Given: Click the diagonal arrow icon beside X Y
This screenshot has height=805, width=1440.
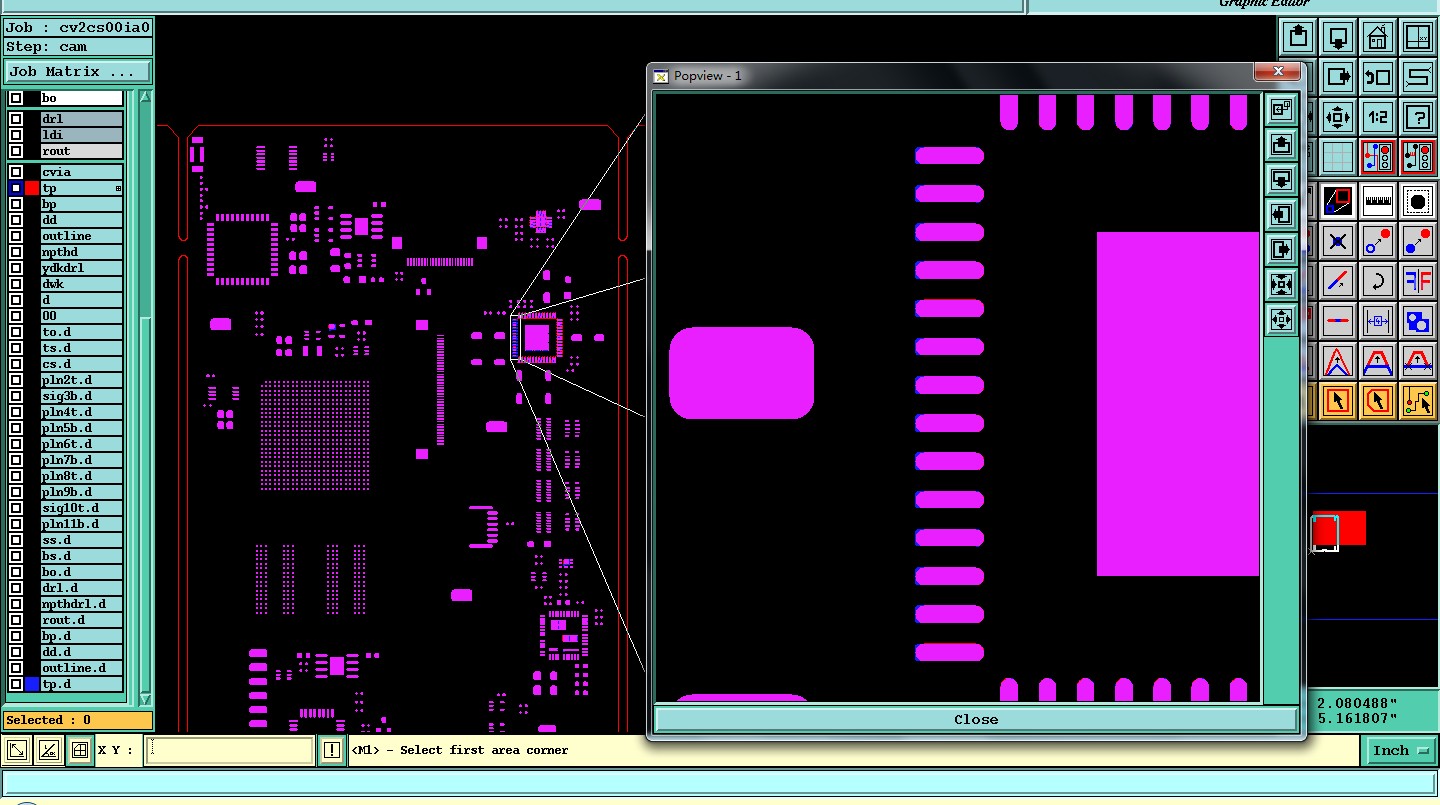Looking at the screenshot, I should click(17, 750).
